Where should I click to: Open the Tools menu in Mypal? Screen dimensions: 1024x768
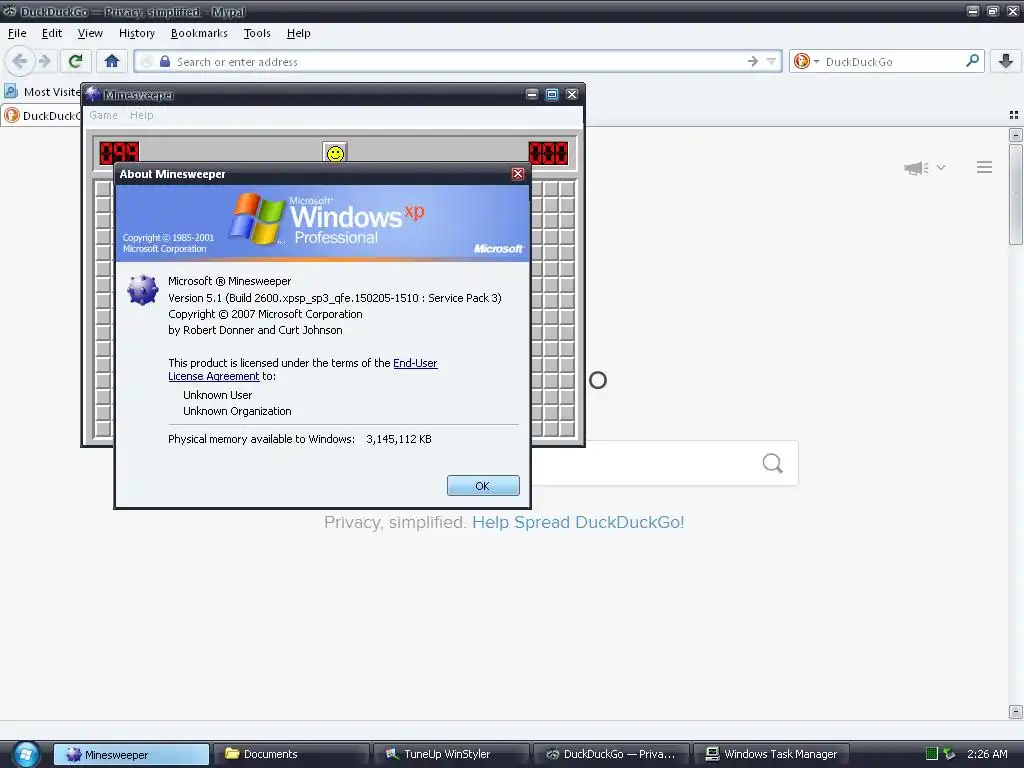[257, 33]
